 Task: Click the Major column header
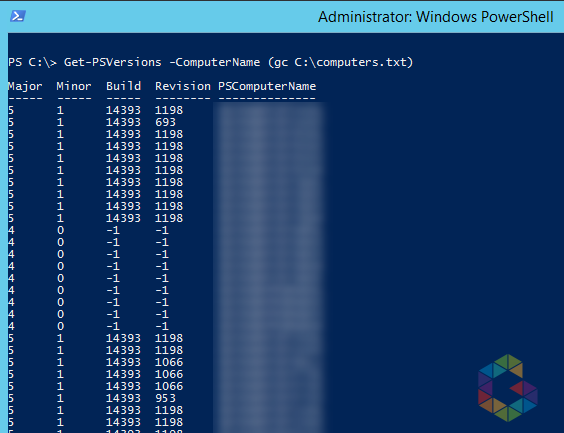click(x=25, y=86)
